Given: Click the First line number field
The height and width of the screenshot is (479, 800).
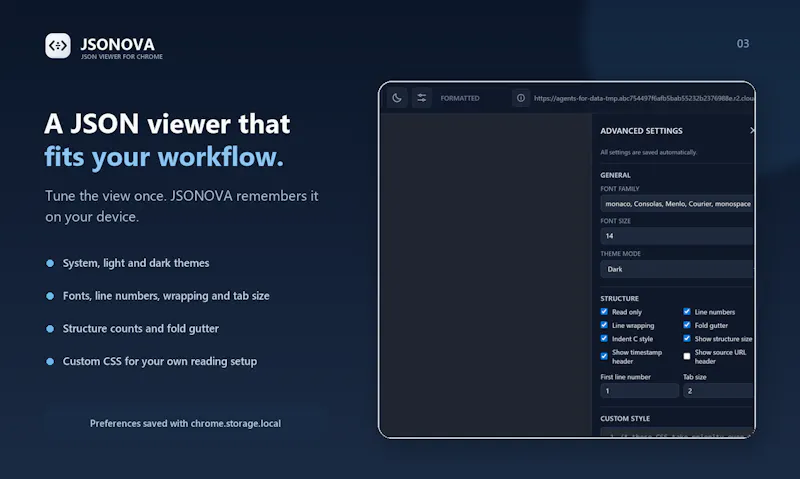Looking at the screenshot, I should pyautogui.click(x=639, y=391).
